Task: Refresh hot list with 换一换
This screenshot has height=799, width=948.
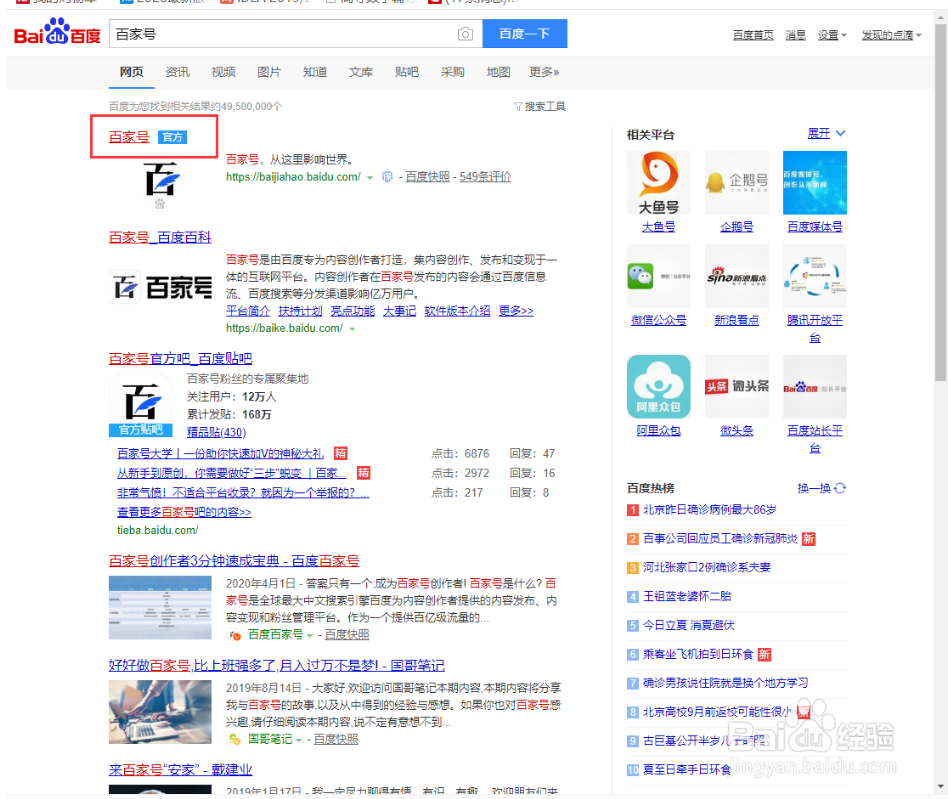Action: click(x=821, y=488)
